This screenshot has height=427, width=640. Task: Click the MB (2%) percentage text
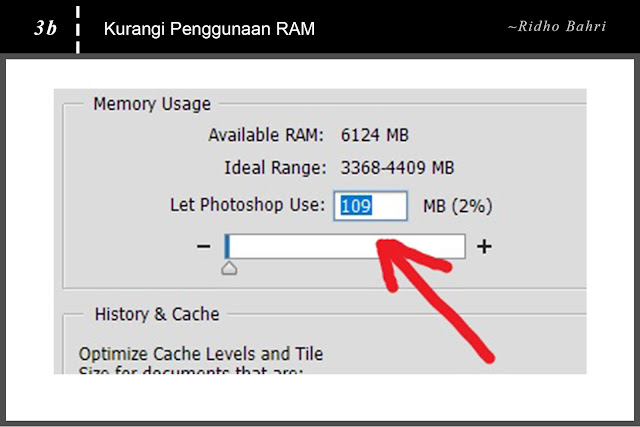pyautogui.click(x=458, y=206)
